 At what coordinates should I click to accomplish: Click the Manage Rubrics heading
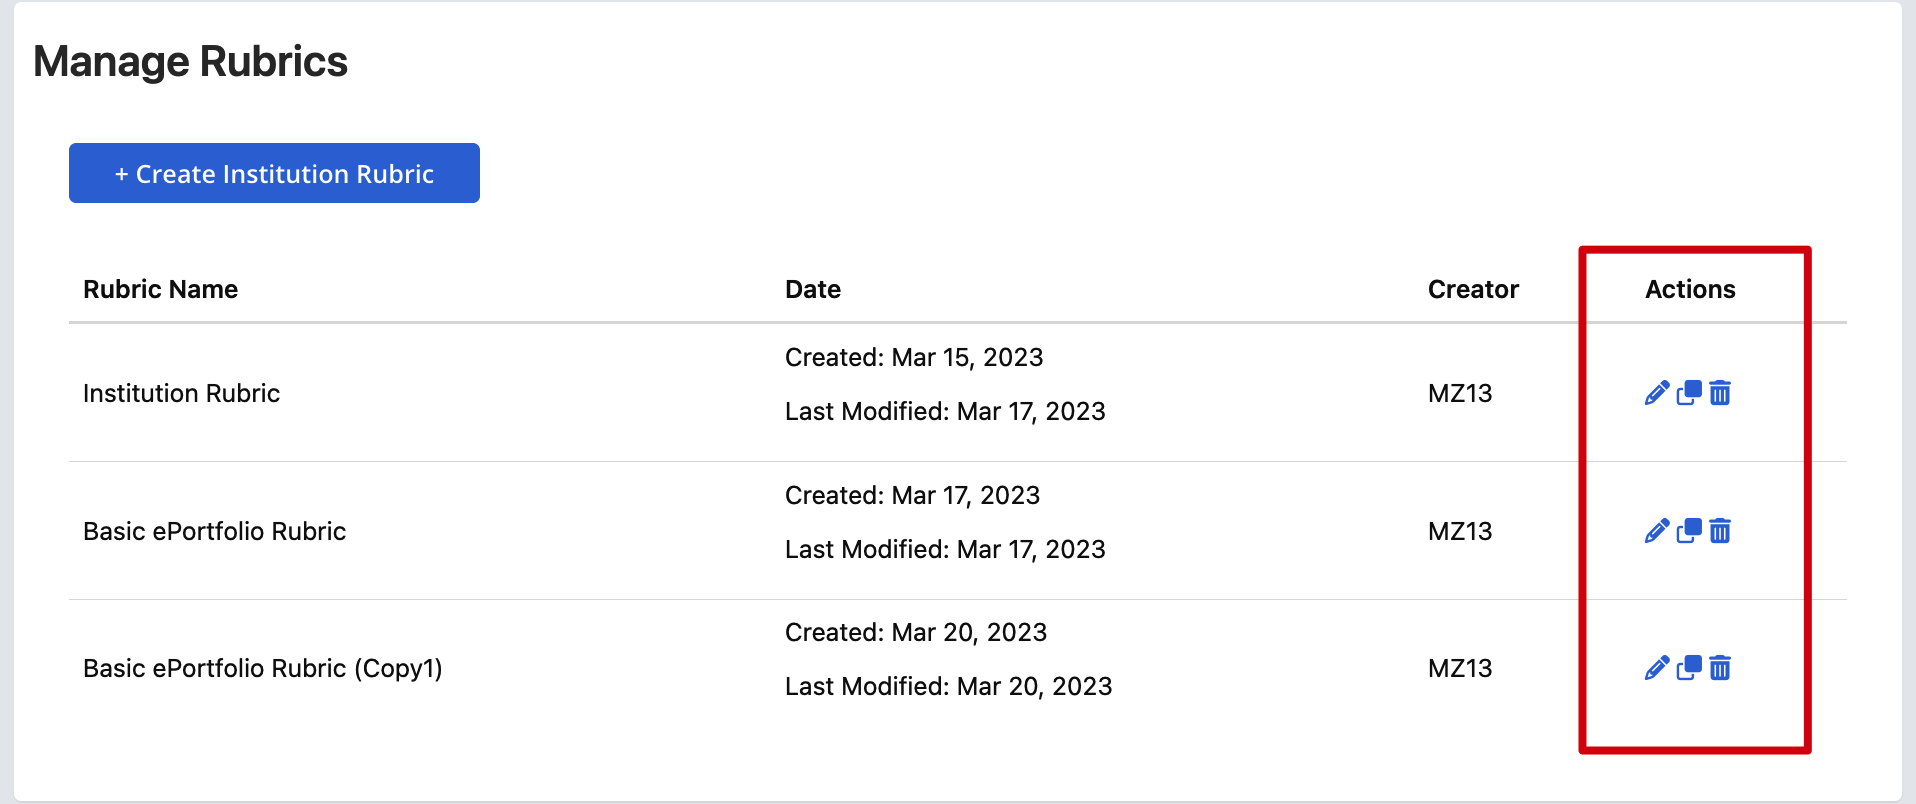click(x=190, y=61)
